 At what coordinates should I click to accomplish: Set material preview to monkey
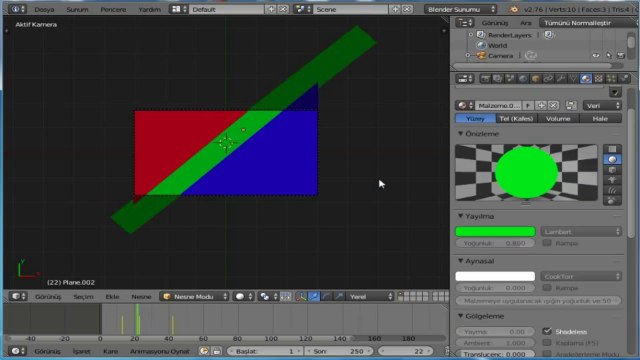coord(612,180)
